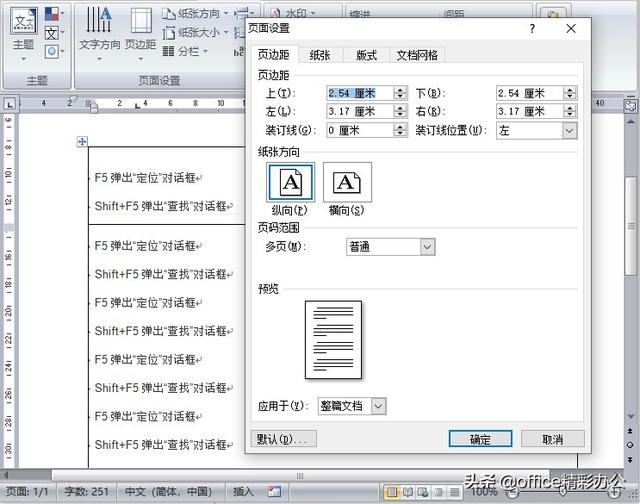The width and height of the screenshot is (640, 504).
Task: Click the left margin spinner arrows
Action: (x=400, y=111)
